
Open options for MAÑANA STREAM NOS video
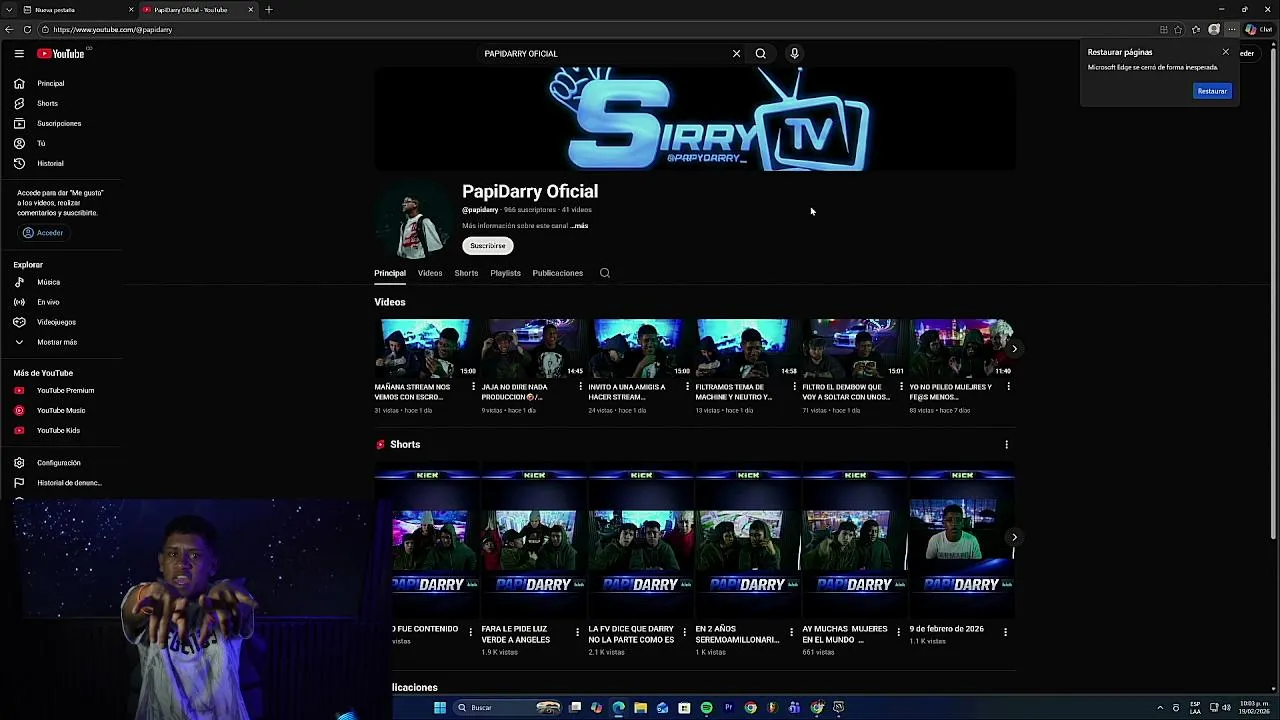tap(473, 386)
